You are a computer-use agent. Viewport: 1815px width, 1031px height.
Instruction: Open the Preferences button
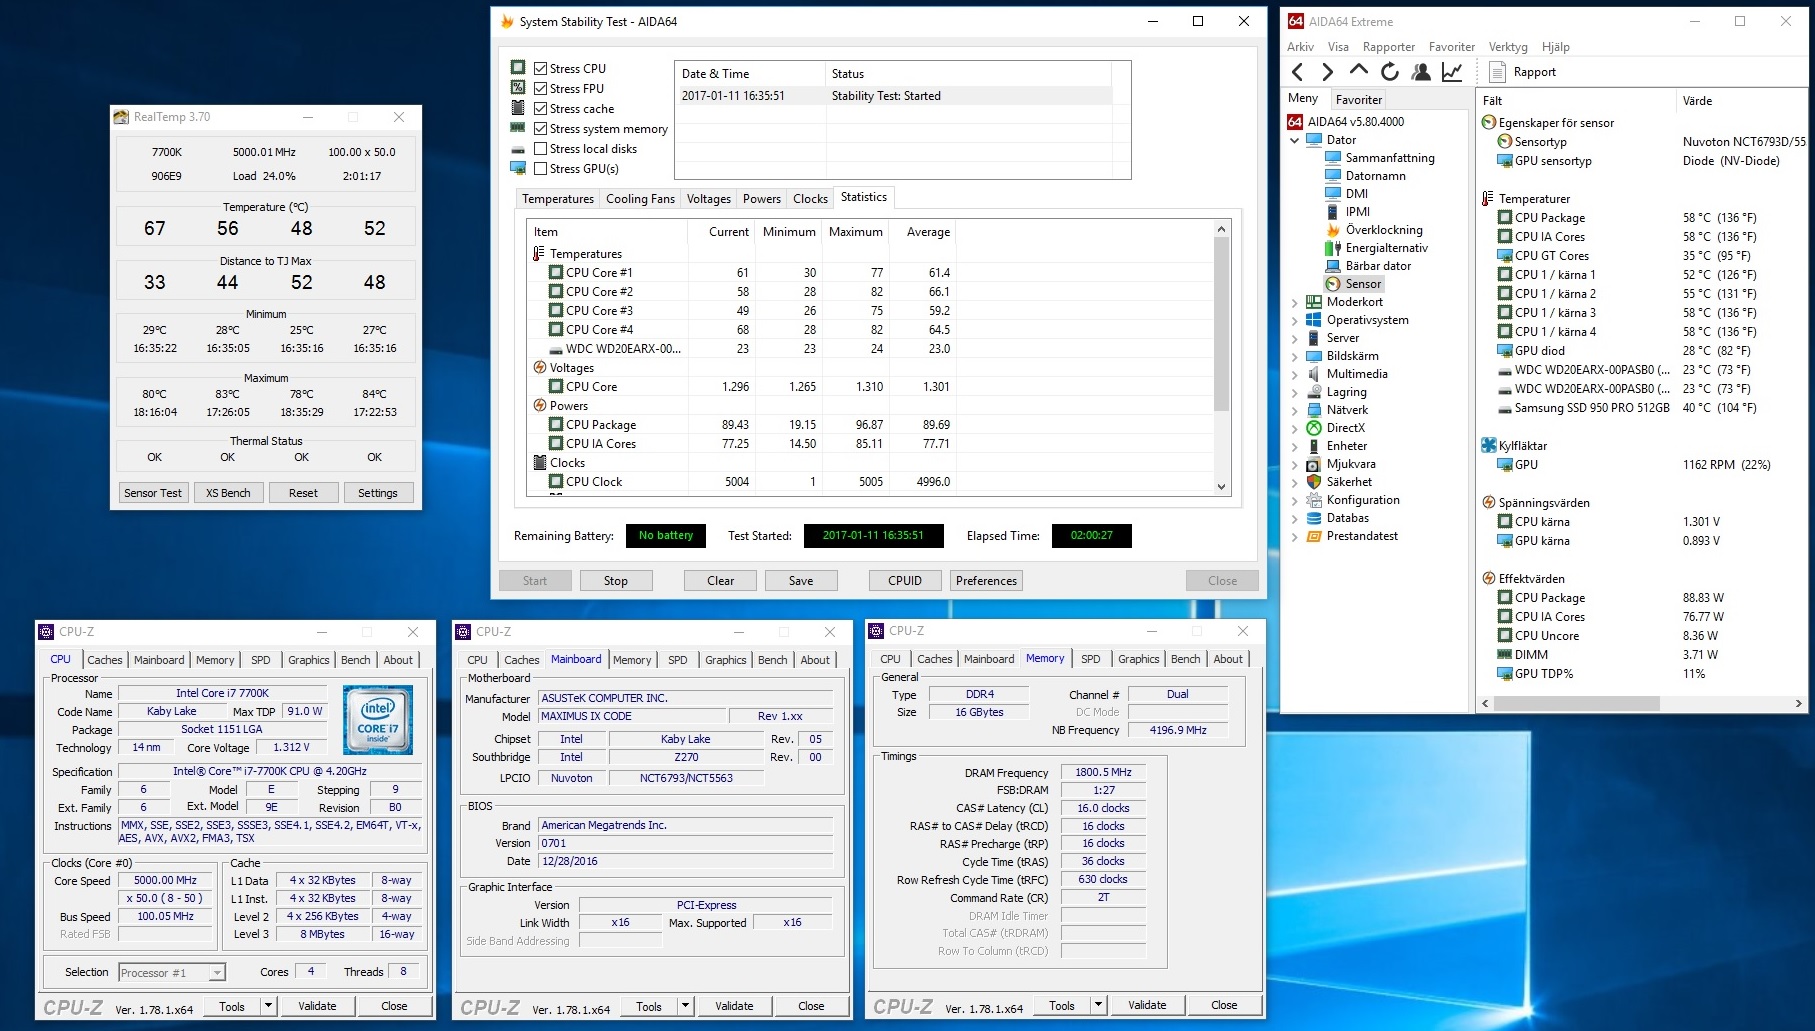(986, 581)
